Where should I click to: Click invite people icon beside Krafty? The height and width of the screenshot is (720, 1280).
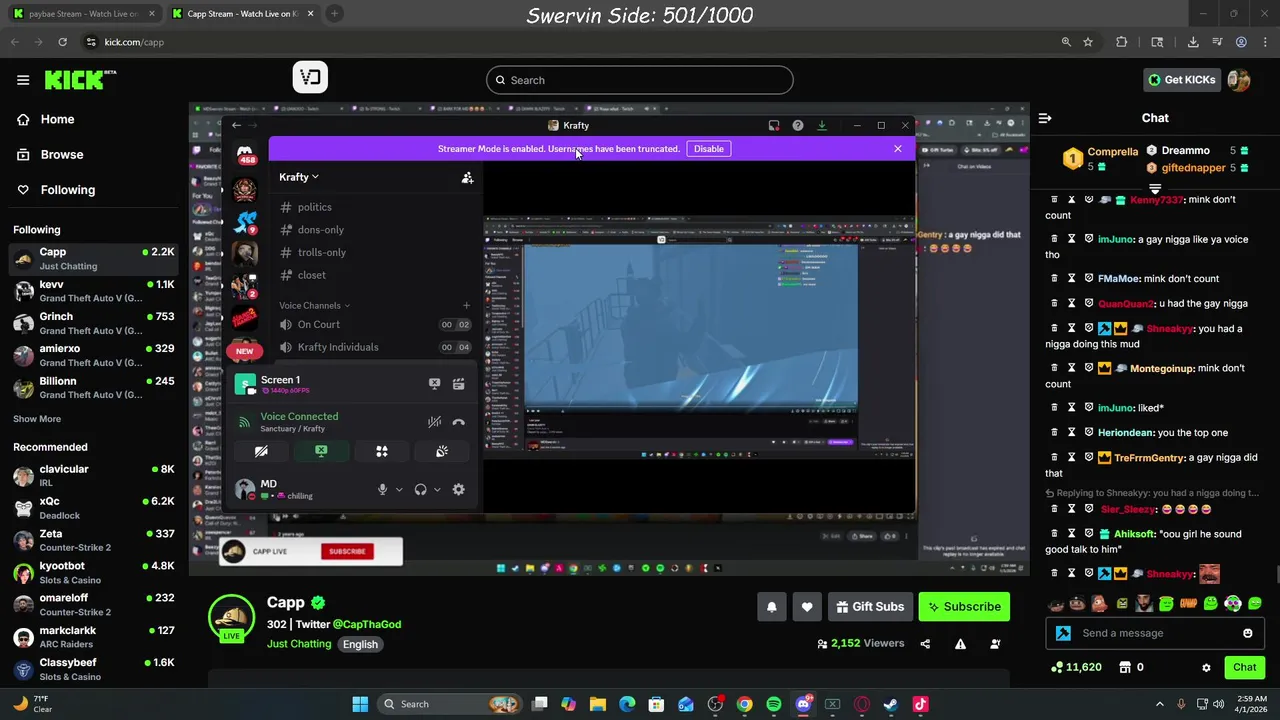pyautogui.click(x=467, y=177)
